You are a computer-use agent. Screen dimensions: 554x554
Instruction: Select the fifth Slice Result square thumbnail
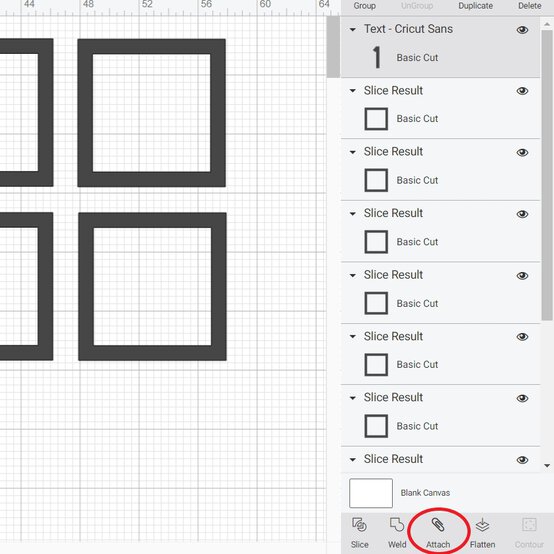pyautogui.click(x=376, y=365)
